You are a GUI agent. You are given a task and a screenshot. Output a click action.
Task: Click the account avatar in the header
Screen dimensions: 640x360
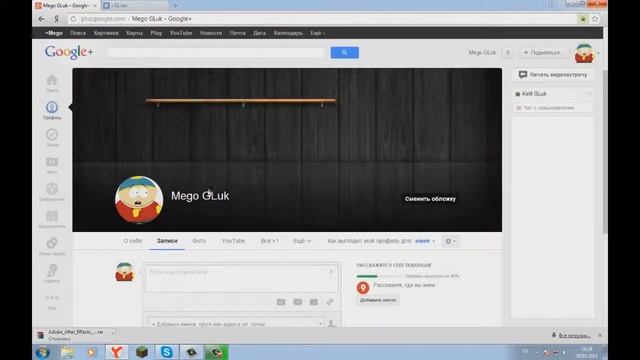click(584, 53)
